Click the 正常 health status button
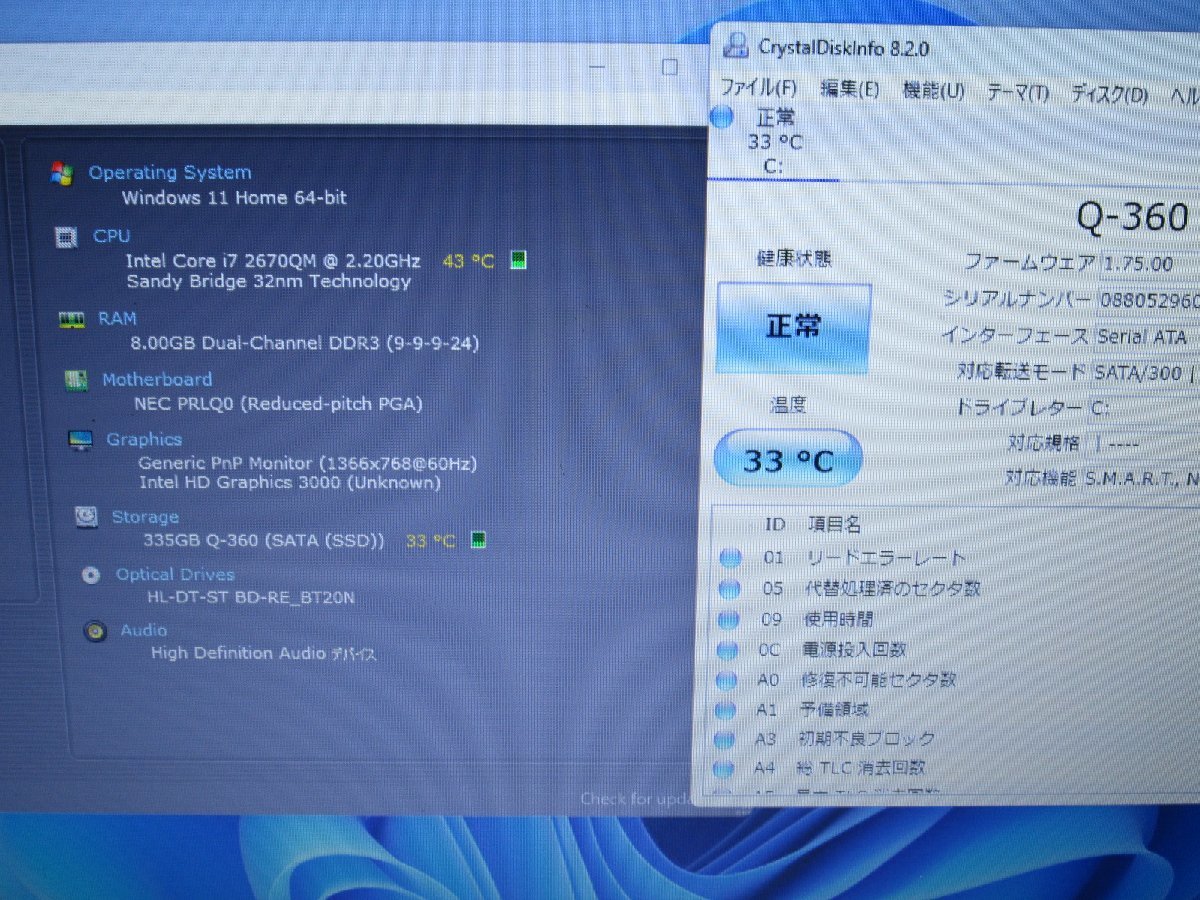1200x900 pixels. pos(794,329)
